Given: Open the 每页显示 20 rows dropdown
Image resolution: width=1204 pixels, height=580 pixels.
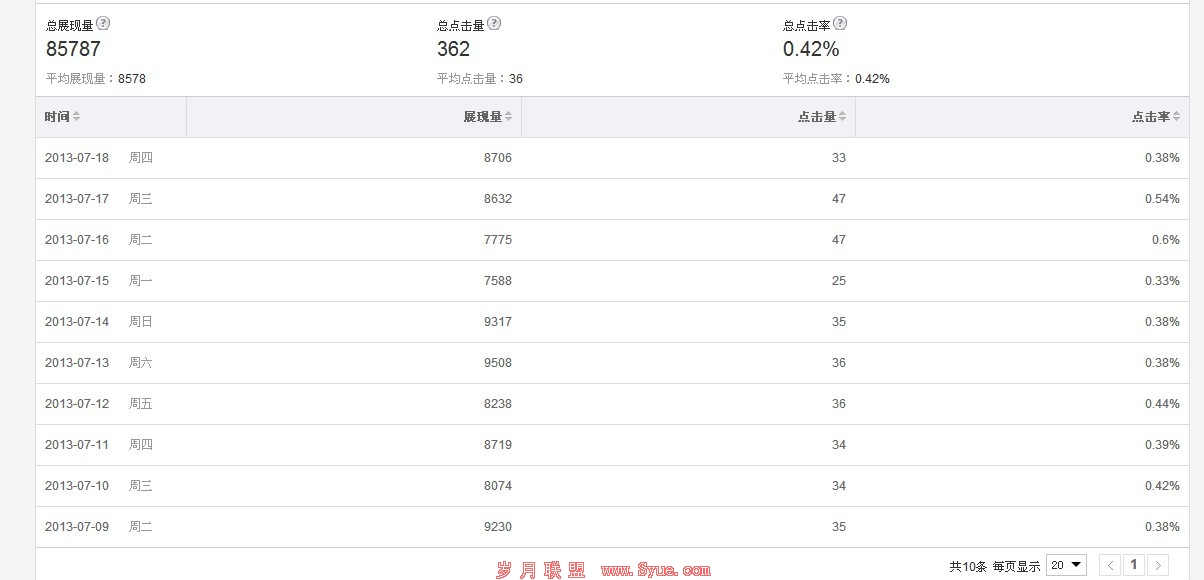Looking at the screenshot, I should pos(1067,565).
